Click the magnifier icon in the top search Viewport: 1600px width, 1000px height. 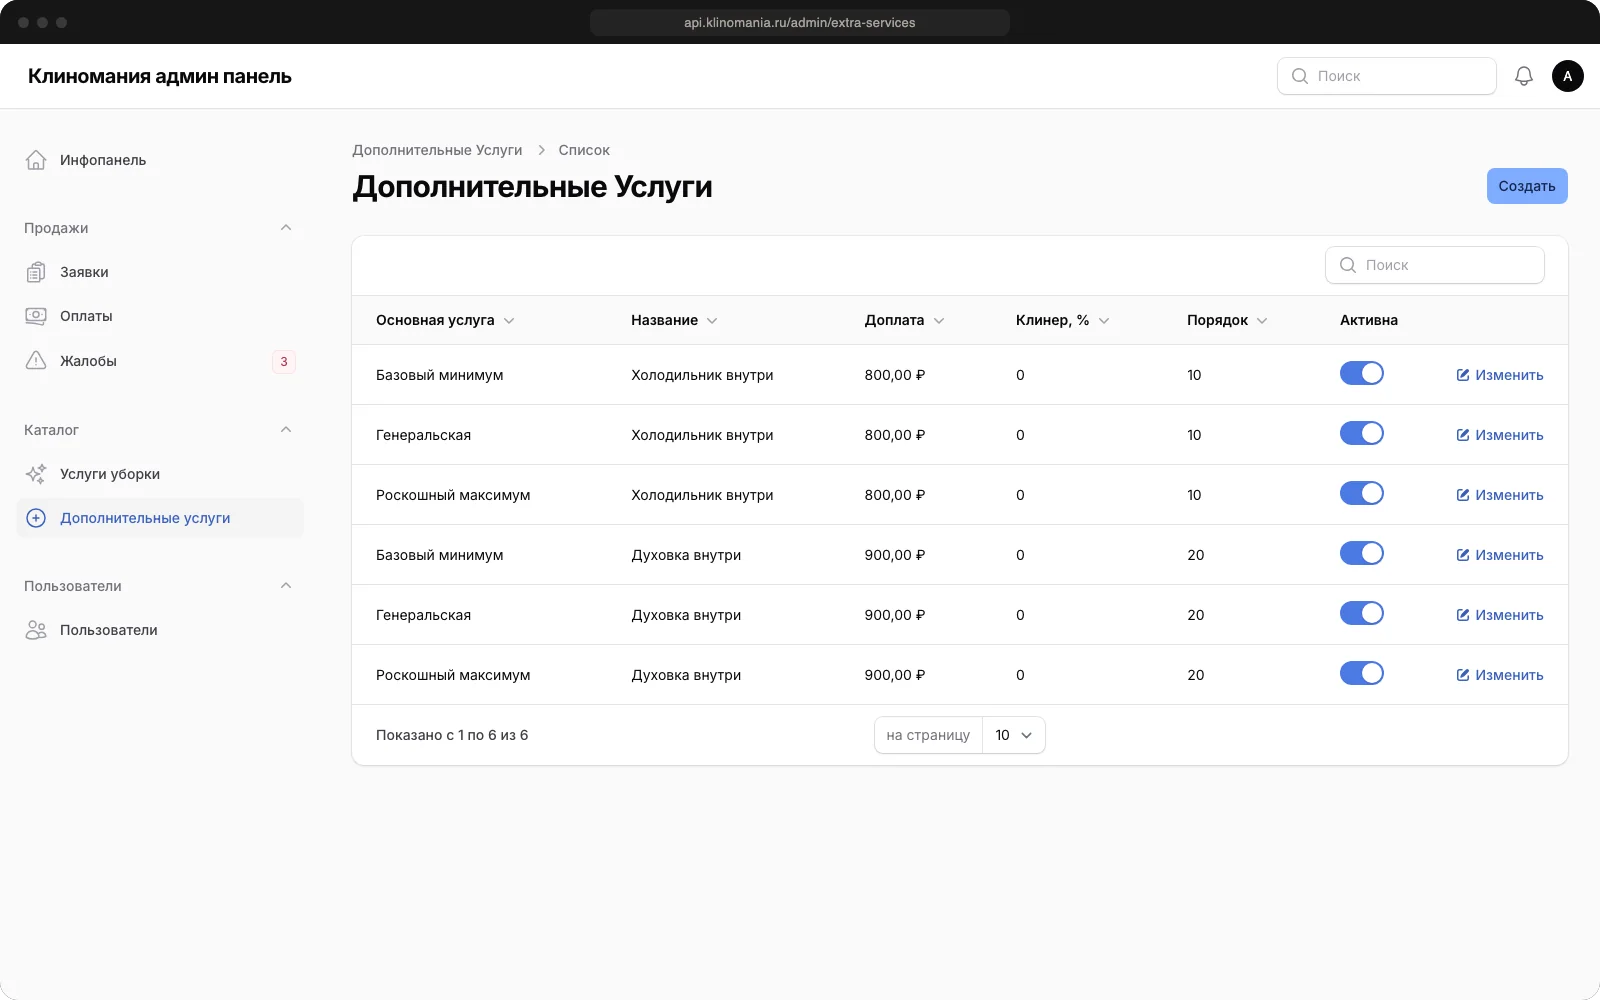click(x=1300, y=76)
